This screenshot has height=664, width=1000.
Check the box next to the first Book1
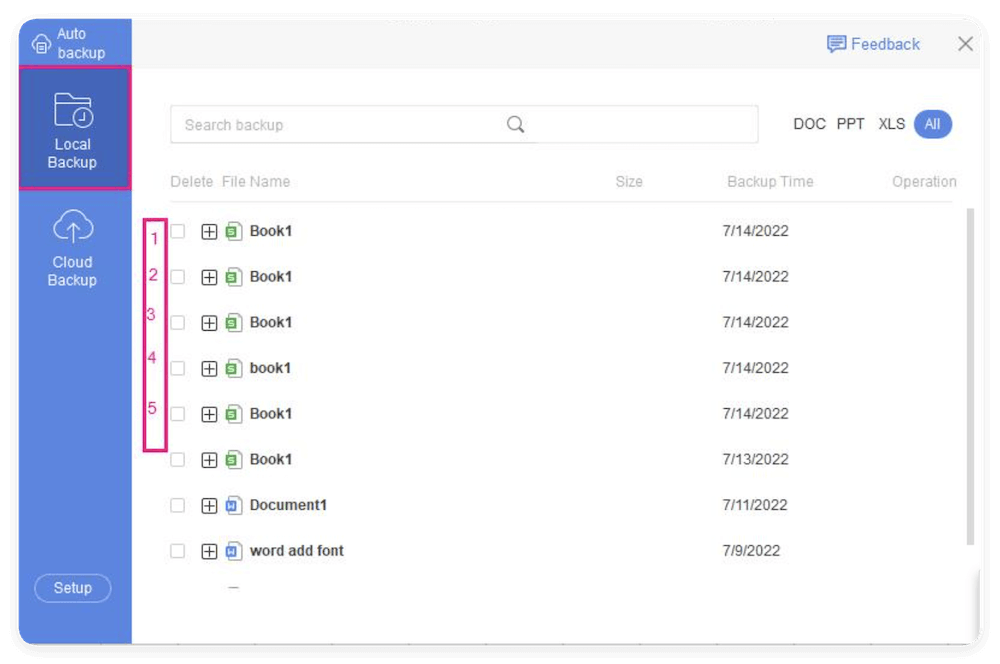click(177, 231)
